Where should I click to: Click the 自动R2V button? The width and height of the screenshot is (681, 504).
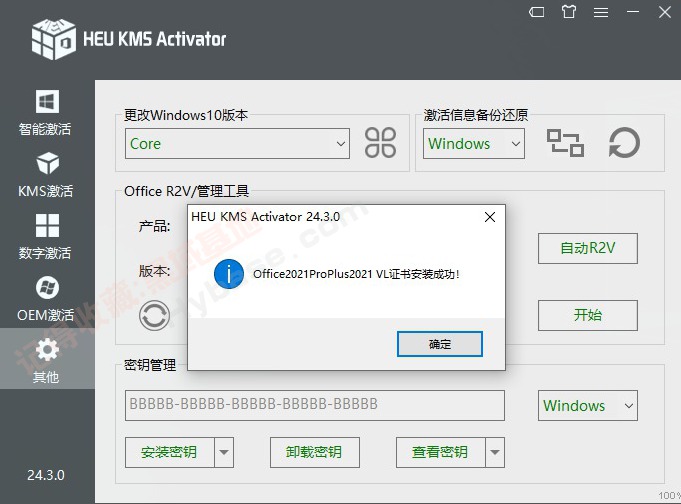point(588,249)
